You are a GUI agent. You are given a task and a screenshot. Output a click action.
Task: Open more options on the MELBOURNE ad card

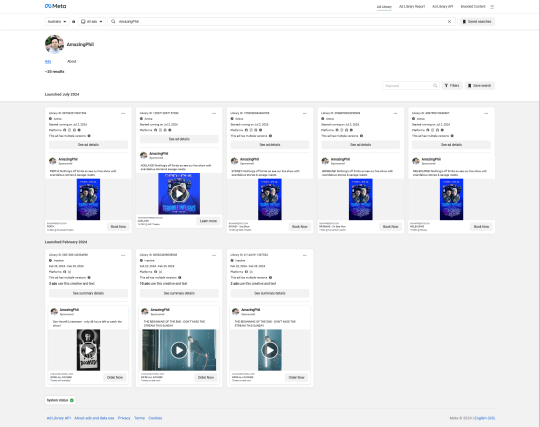(x=486, y=113)
